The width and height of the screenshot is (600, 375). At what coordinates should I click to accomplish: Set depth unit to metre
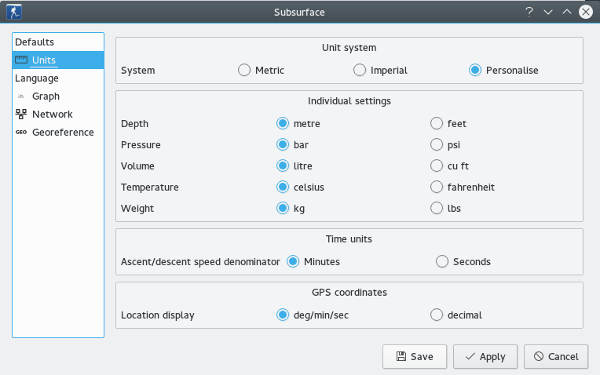point(298,124)
